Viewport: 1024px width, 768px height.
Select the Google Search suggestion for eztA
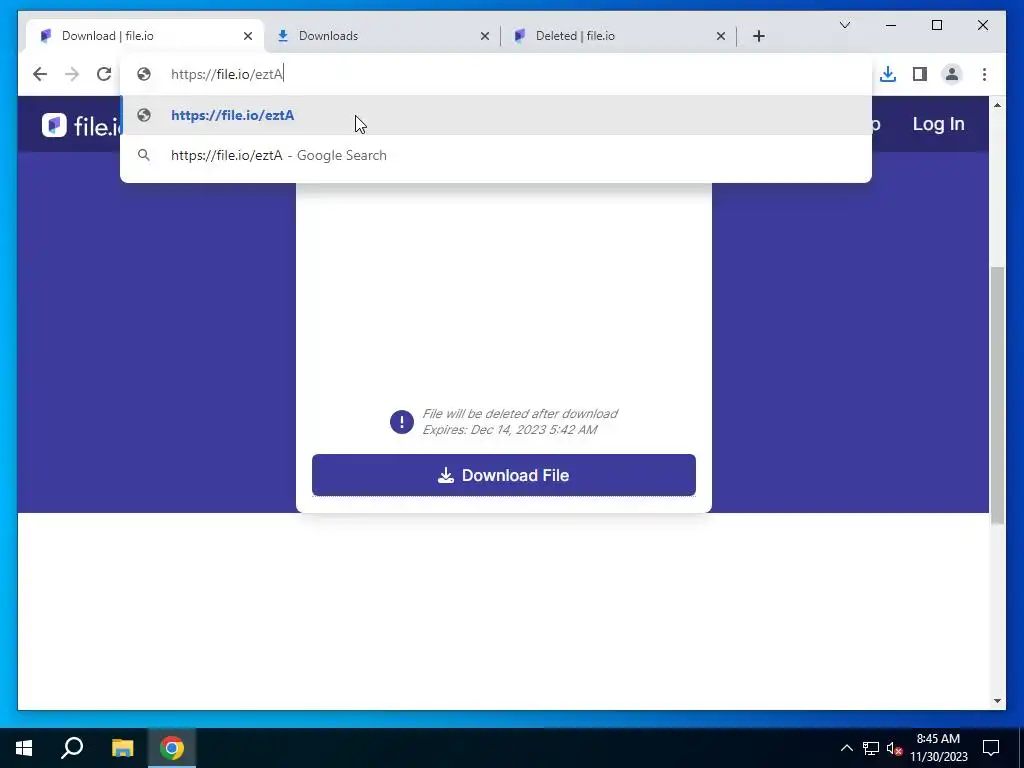pos(496,155)
